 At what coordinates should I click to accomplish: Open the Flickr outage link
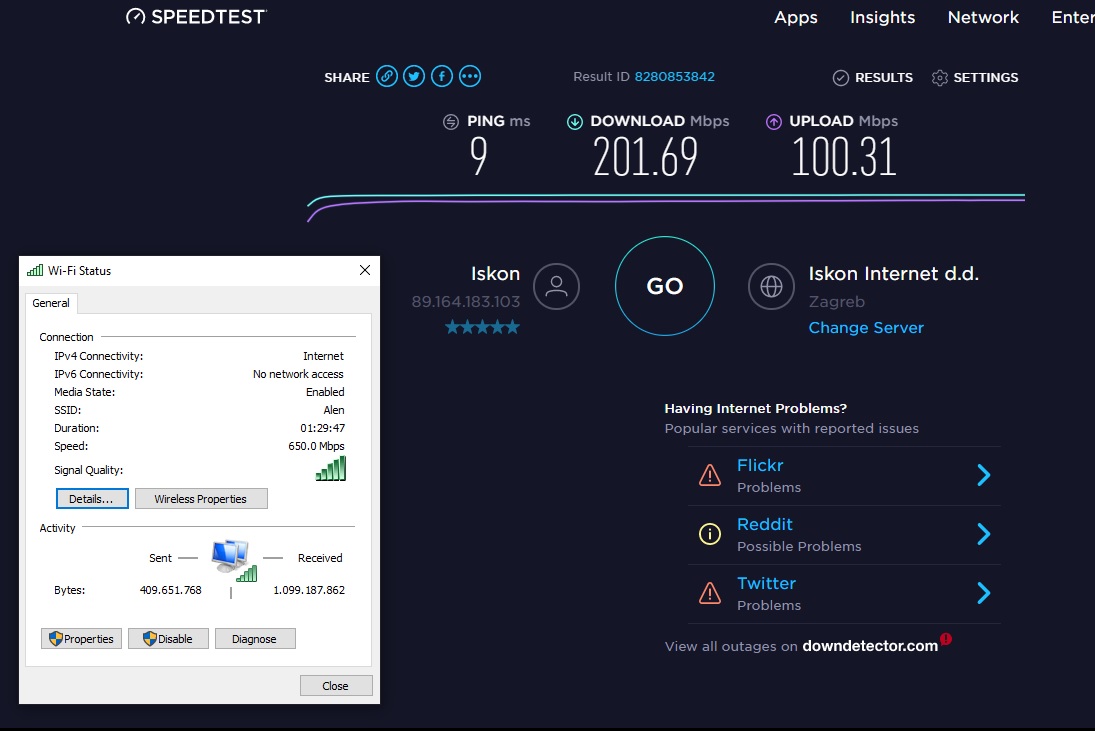coord(760,465)
